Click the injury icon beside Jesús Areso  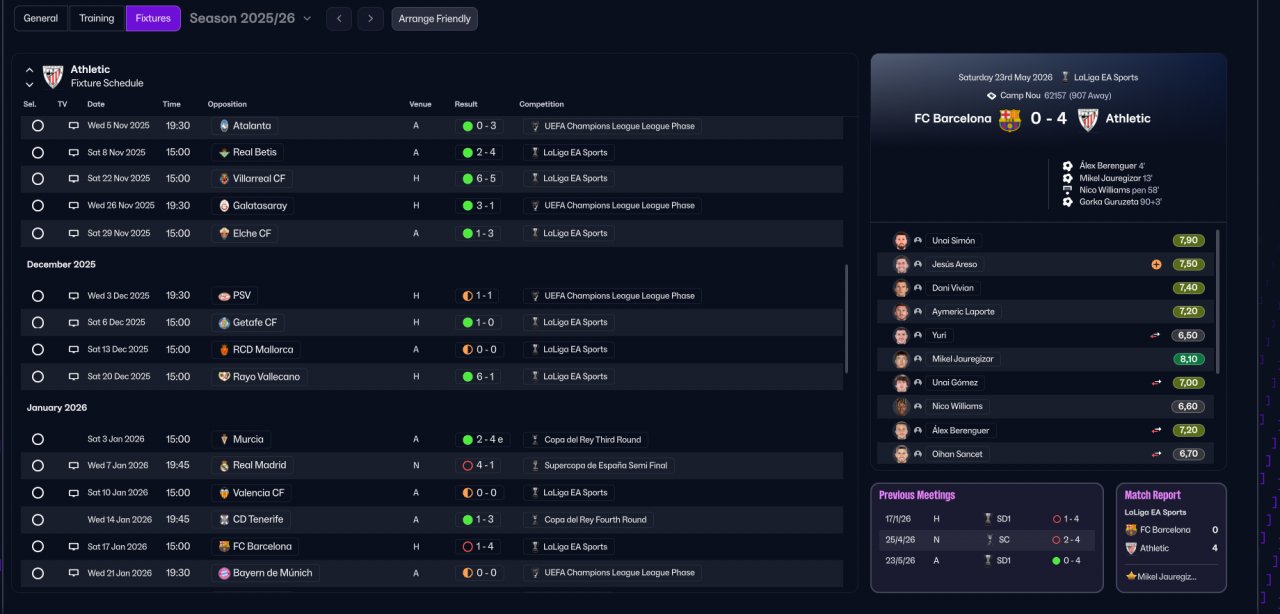[x=1156, y=265]
